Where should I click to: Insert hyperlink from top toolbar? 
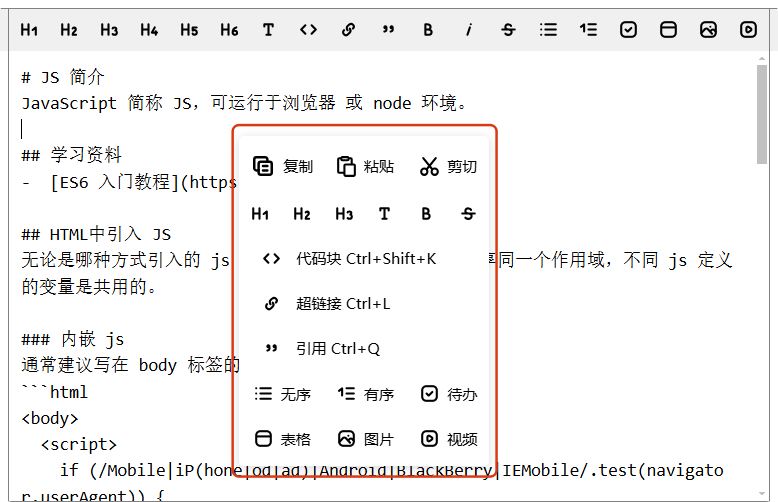pyautogui.click(x=348, y=30)
